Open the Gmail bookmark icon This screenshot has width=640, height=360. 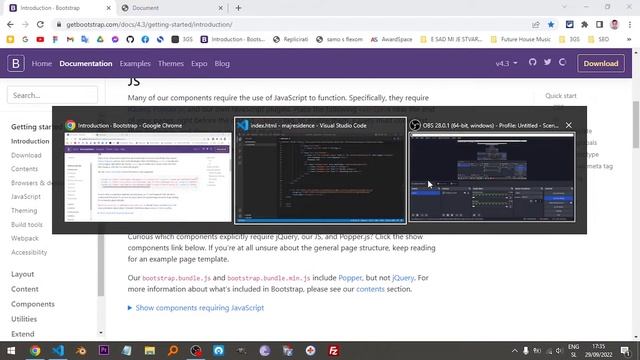[x=70, y=39]
